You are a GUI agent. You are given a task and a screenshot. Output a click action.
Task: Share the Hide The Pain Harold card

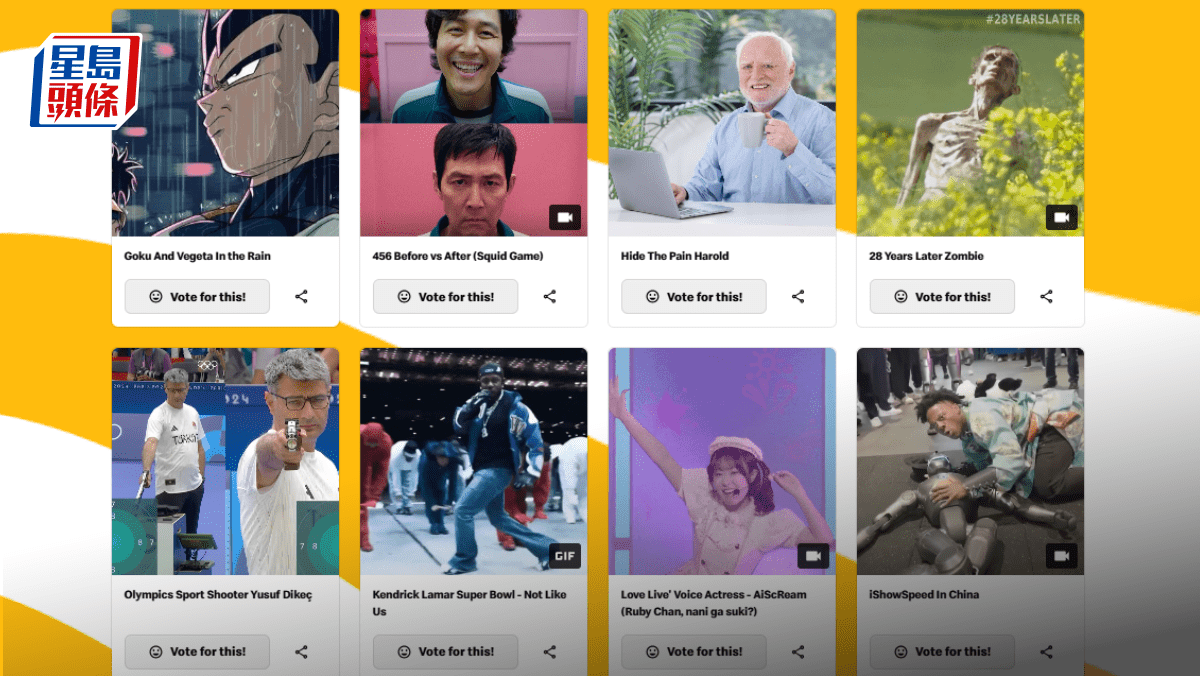pos(798,297)
